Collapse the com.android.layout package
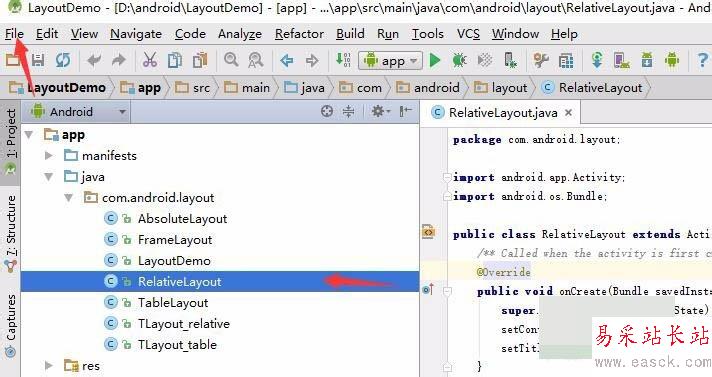Screen dimensions: 712x377 [69, 198]
